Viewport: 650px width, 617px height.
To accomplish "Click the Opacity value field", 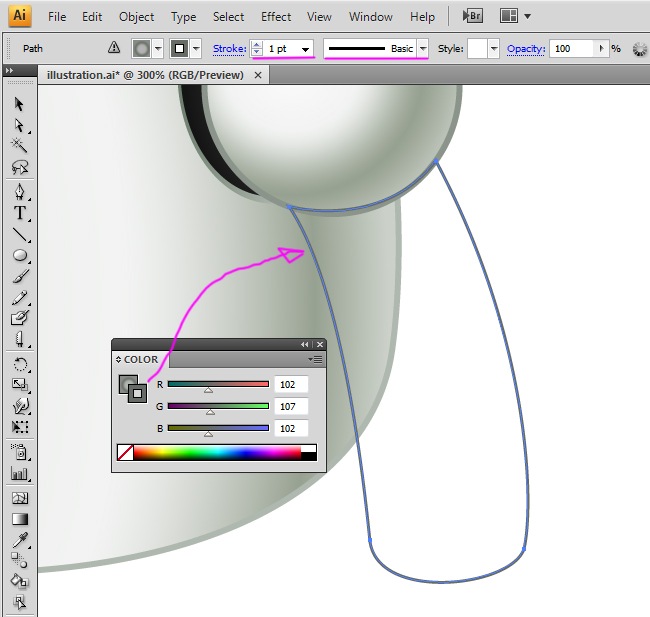I will [x=573, y=49].
